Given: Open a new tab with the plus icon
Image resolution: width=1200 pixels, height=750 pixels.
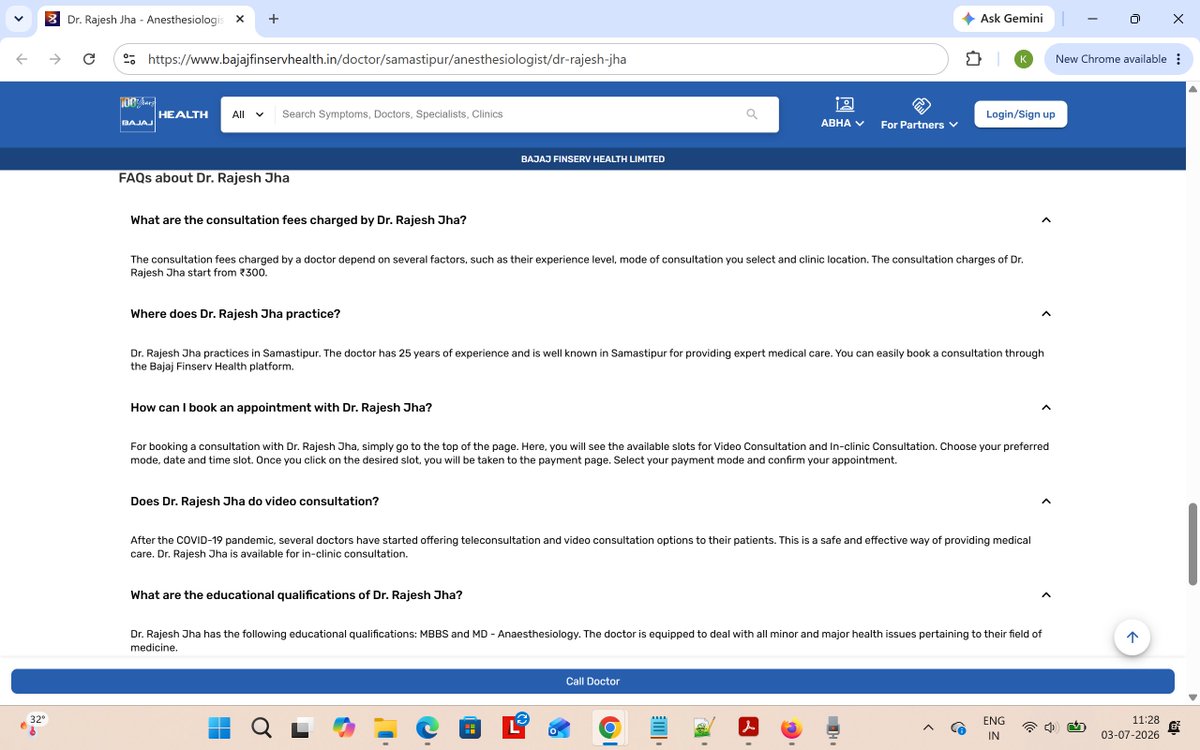Looking at the screenshot, I should [x=273, y=18].
